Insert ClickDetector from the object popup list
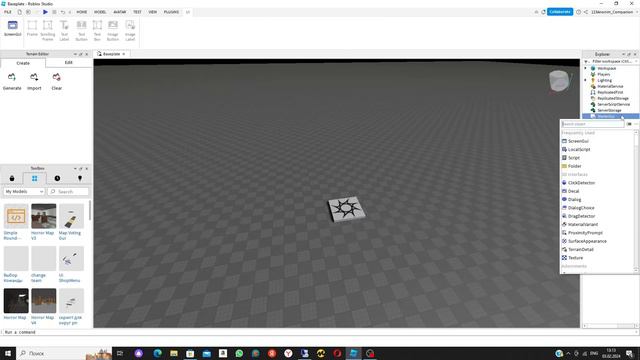This screenshot has width=640, height=360. pos(581,183)
